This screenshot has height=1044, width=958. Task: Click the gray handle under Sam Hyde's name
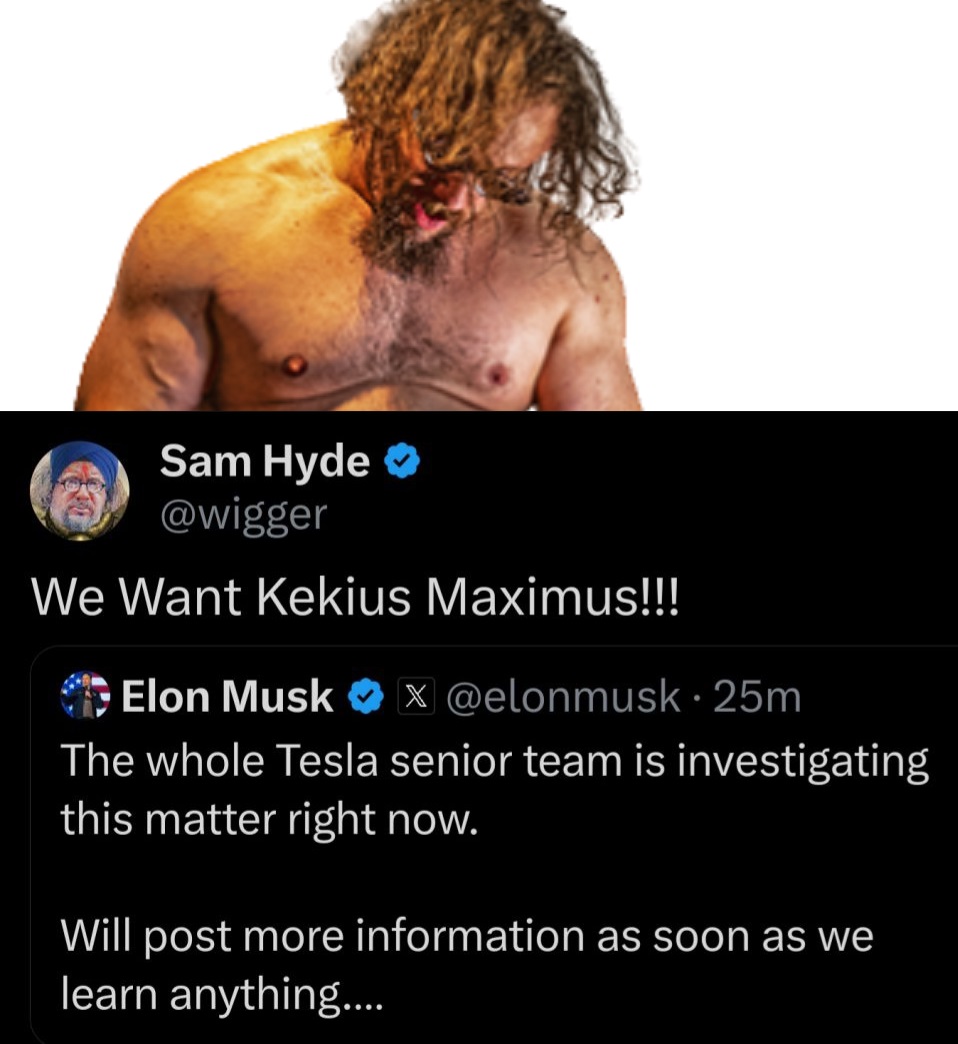click(x=244, y=515)
